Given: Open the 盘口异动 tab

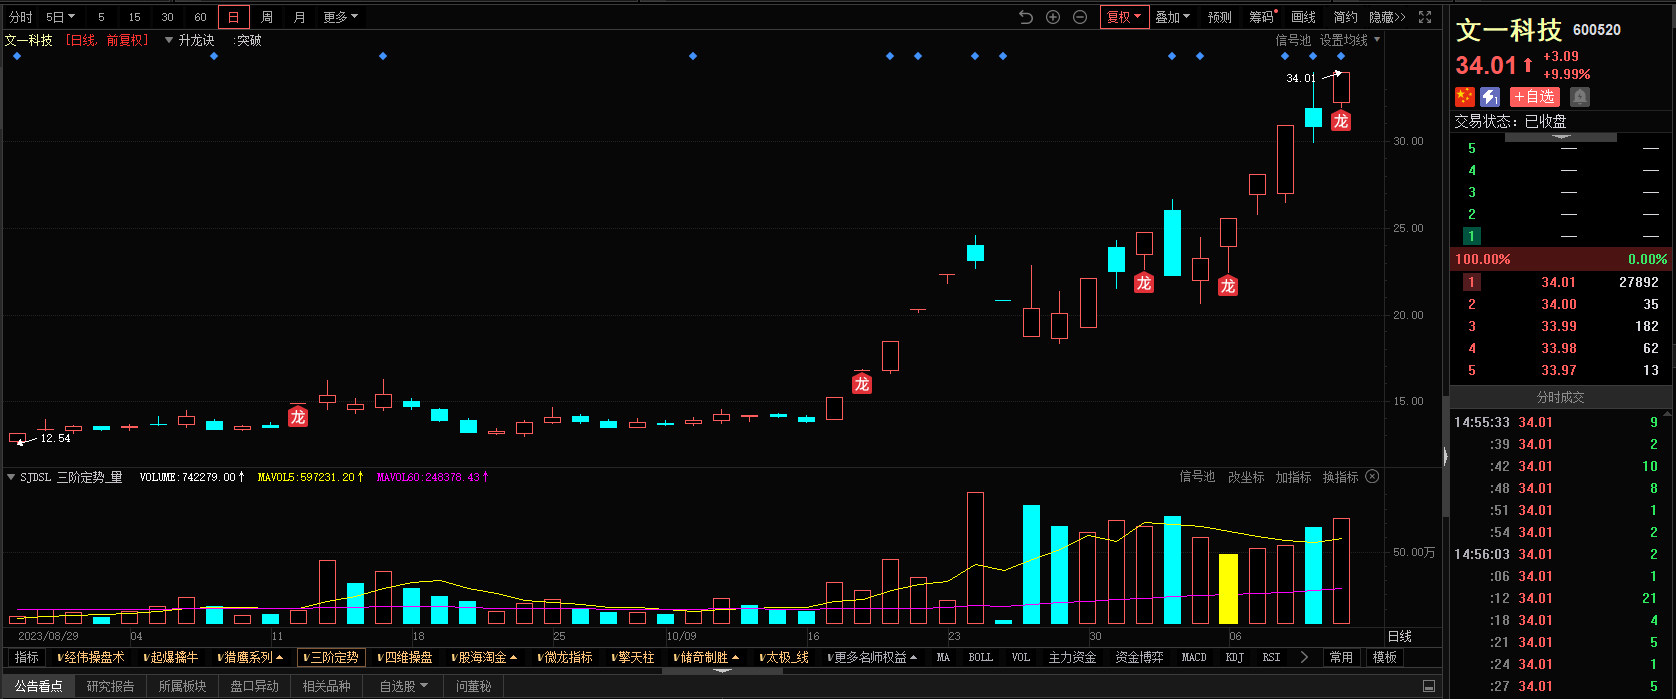Looking at the screenshot, I should (254, 686).
